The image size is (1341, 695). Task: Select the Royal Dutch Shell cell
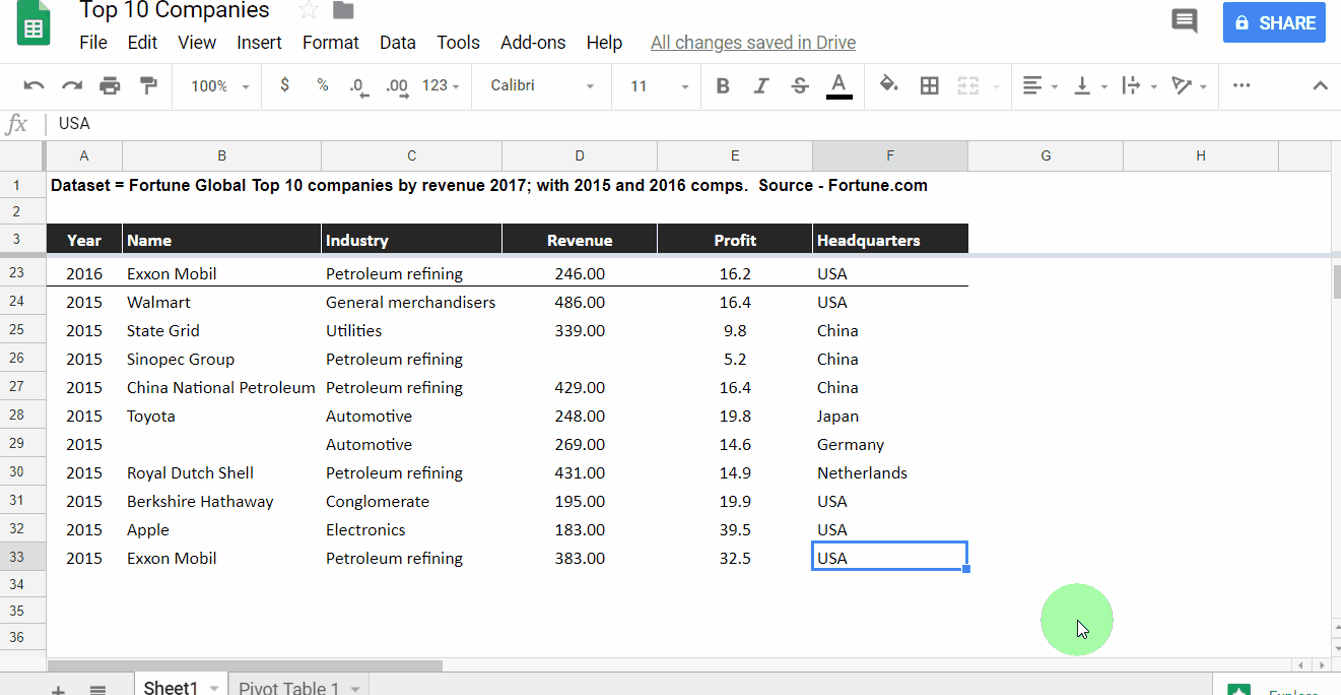(x=222, y=472)
